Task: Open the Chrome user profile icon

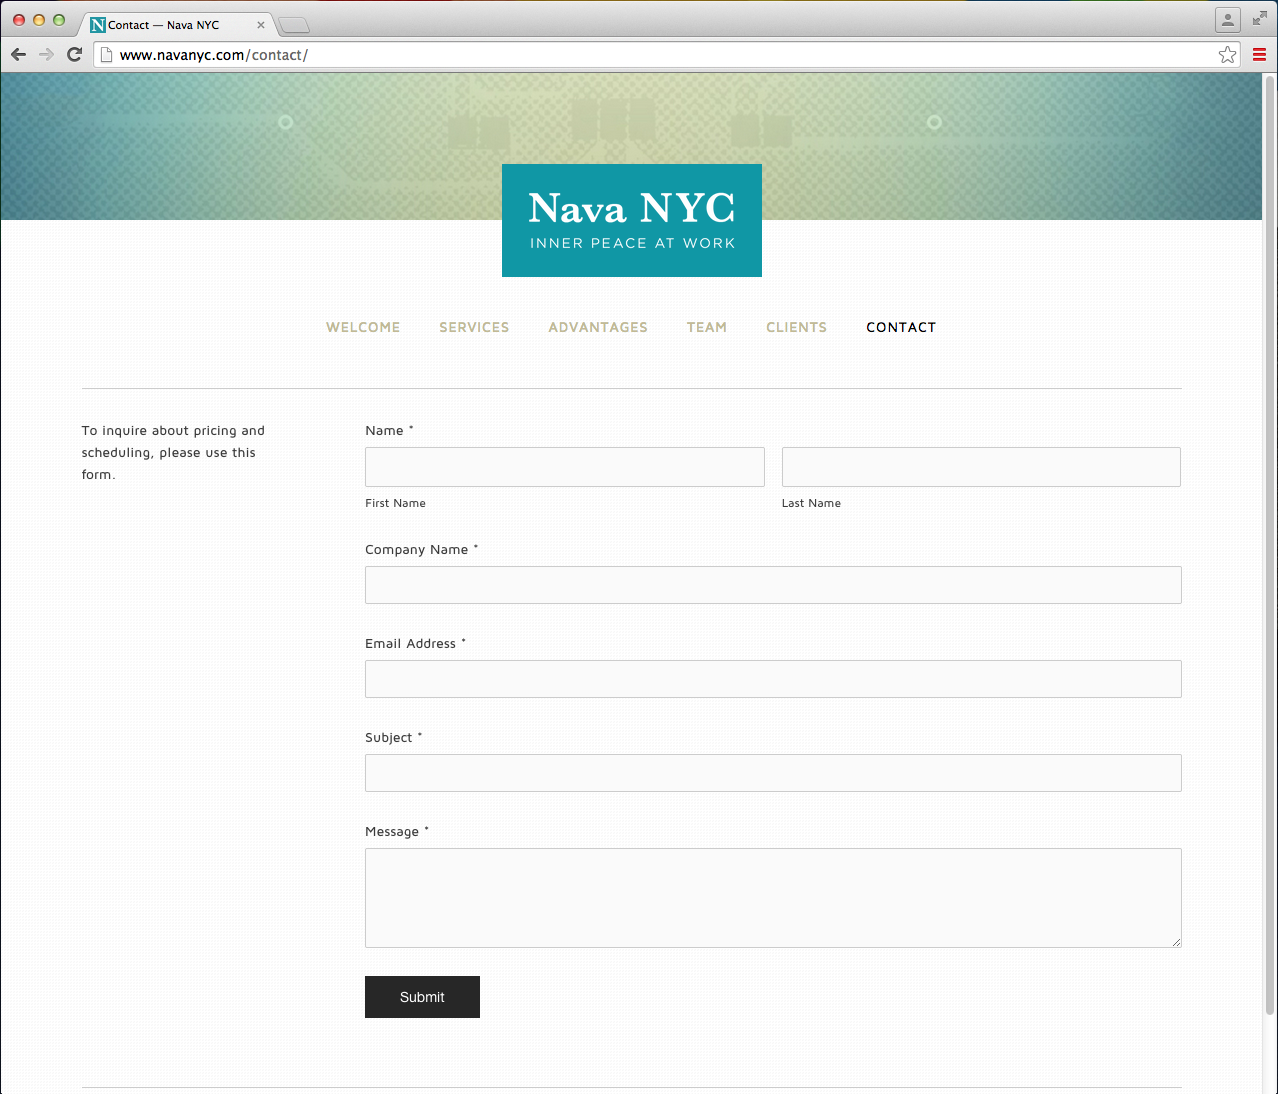Action: [x=1227, y=19]
